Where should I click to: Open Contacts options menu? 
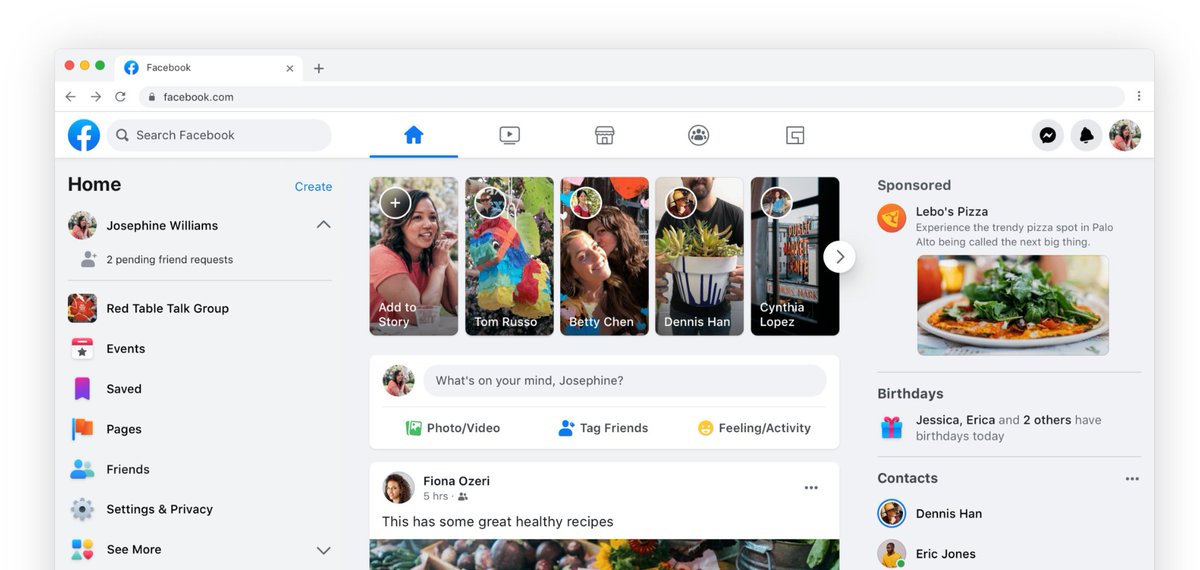coord(1132,479)
